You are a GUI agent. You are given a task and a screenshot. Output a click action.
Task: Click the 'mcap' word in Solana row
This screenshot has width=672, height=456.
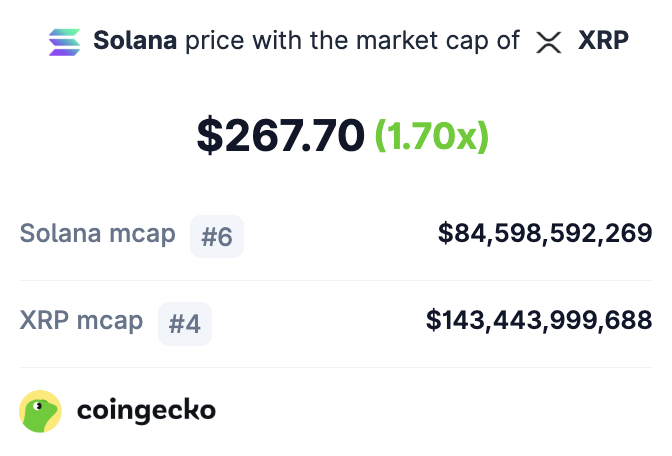[x=143, y=235]
